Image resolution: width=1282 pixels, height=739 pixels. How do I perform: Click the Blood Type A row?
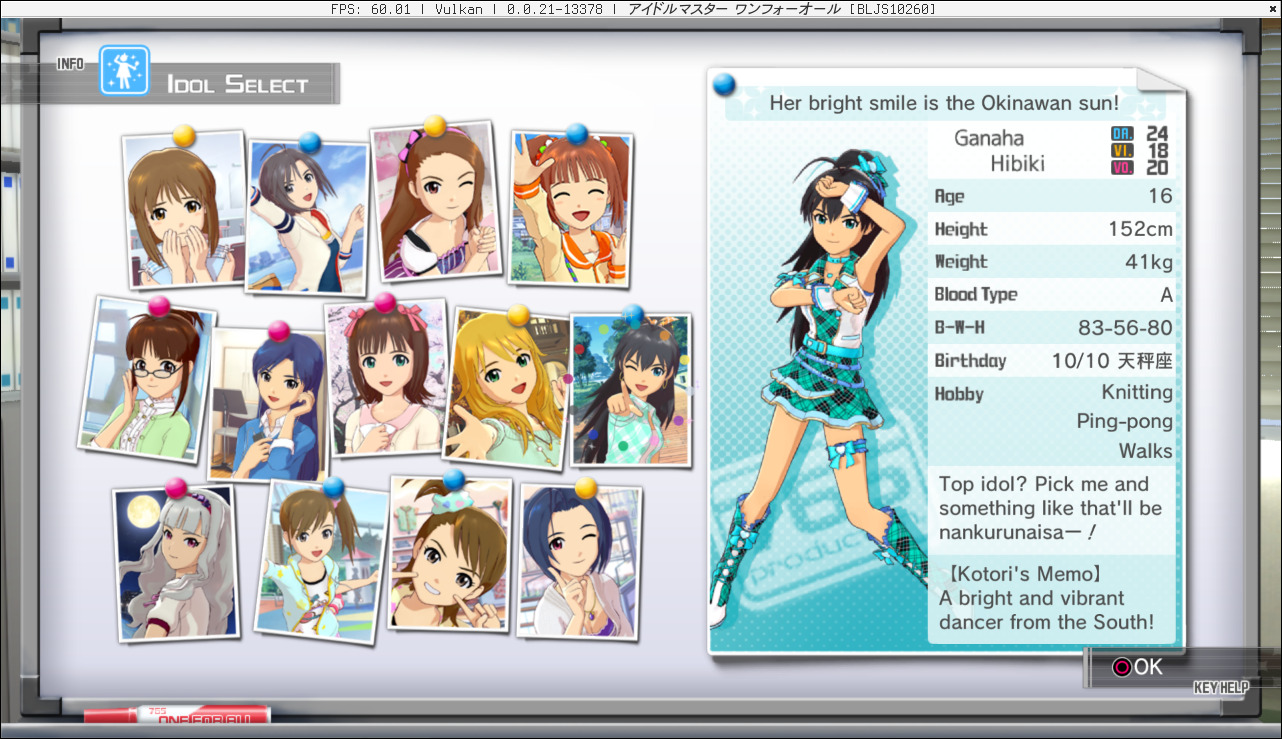pyautogui.click(x=1052, y=295)
